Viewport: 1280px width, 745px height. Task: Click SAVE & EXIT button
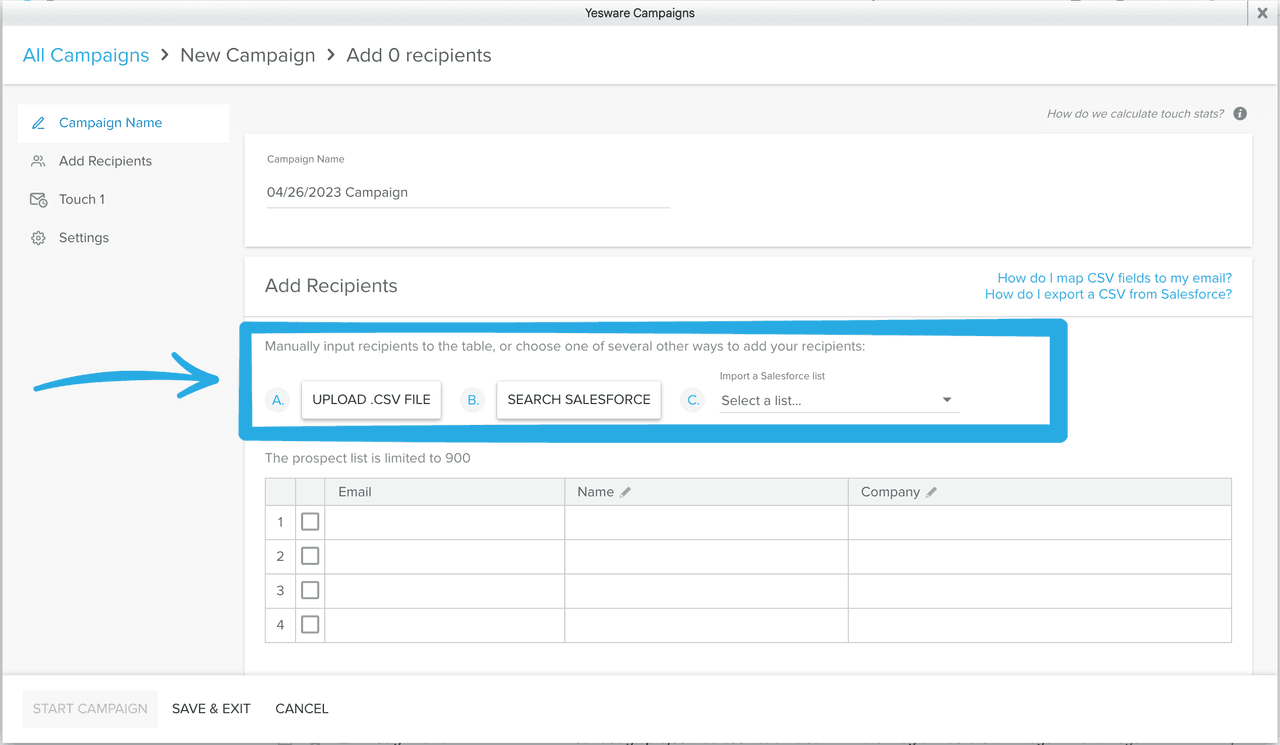(211, 708)
